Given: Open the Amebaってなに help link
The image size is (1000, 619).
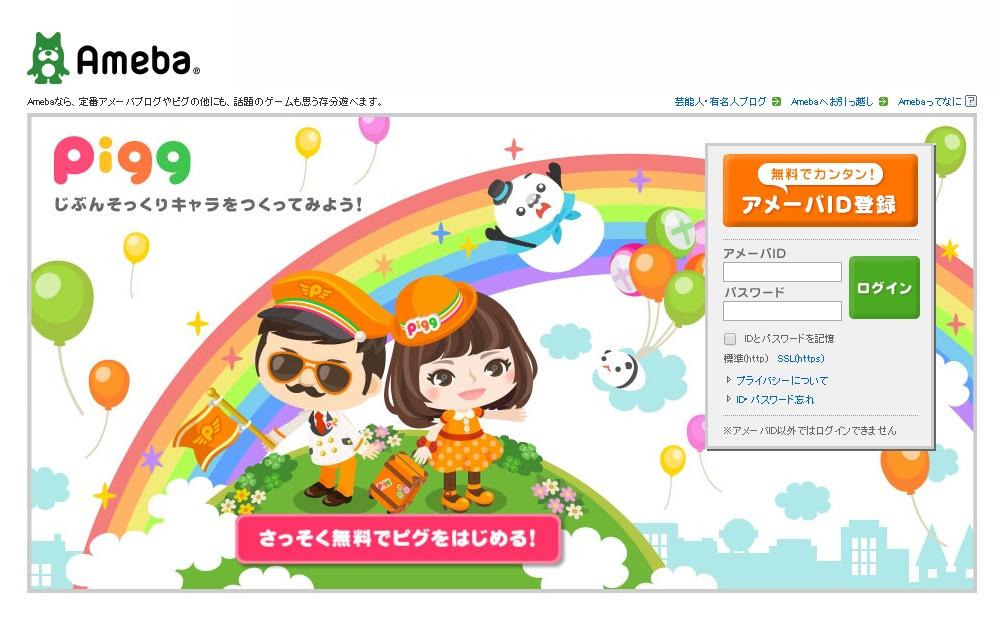Looking at the screenshot, I should tap(929, 101).
